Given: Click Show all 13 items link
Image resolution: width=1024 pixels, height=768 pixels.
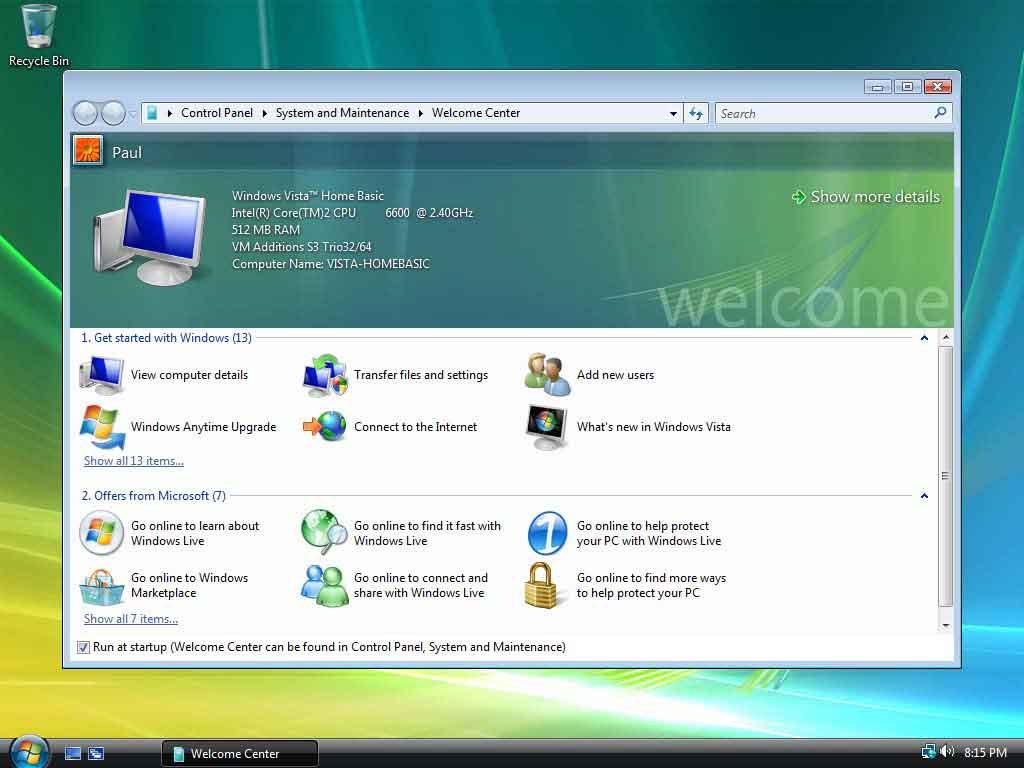Looking at the screenshot, I should click(133, 461).
